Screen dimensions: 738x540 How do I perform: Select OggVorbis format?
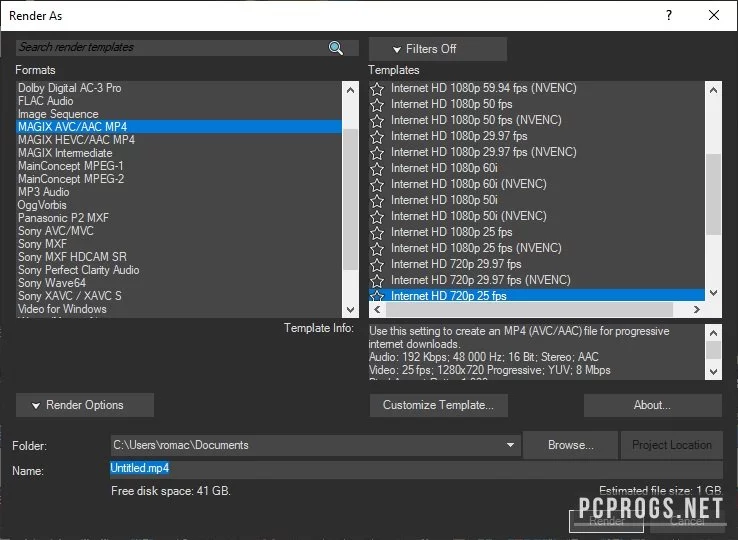coord(179,205)
